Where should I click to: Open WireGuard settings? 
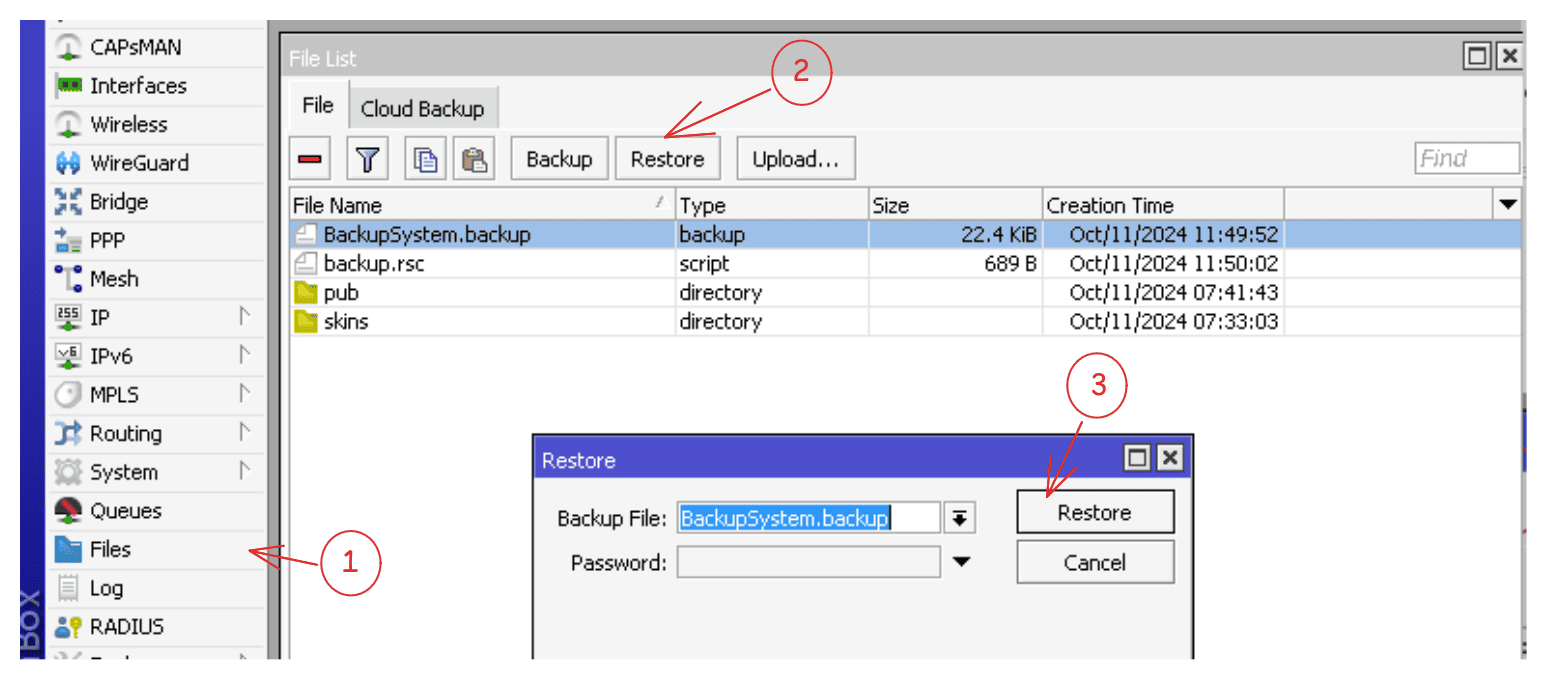point(139,163)
